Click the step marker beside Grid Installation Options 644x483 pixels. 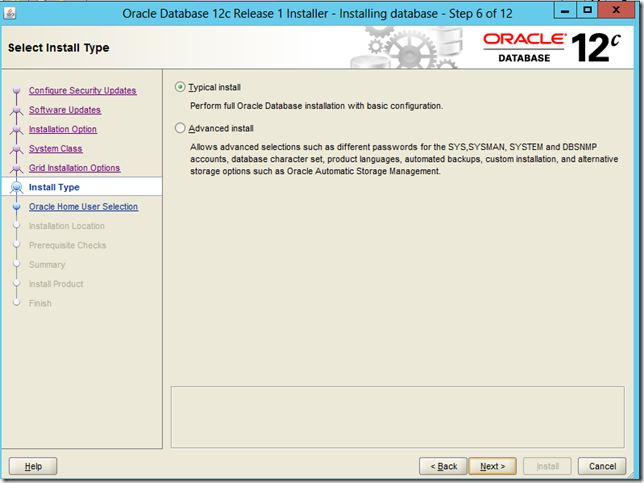click(x=16, y=168)
